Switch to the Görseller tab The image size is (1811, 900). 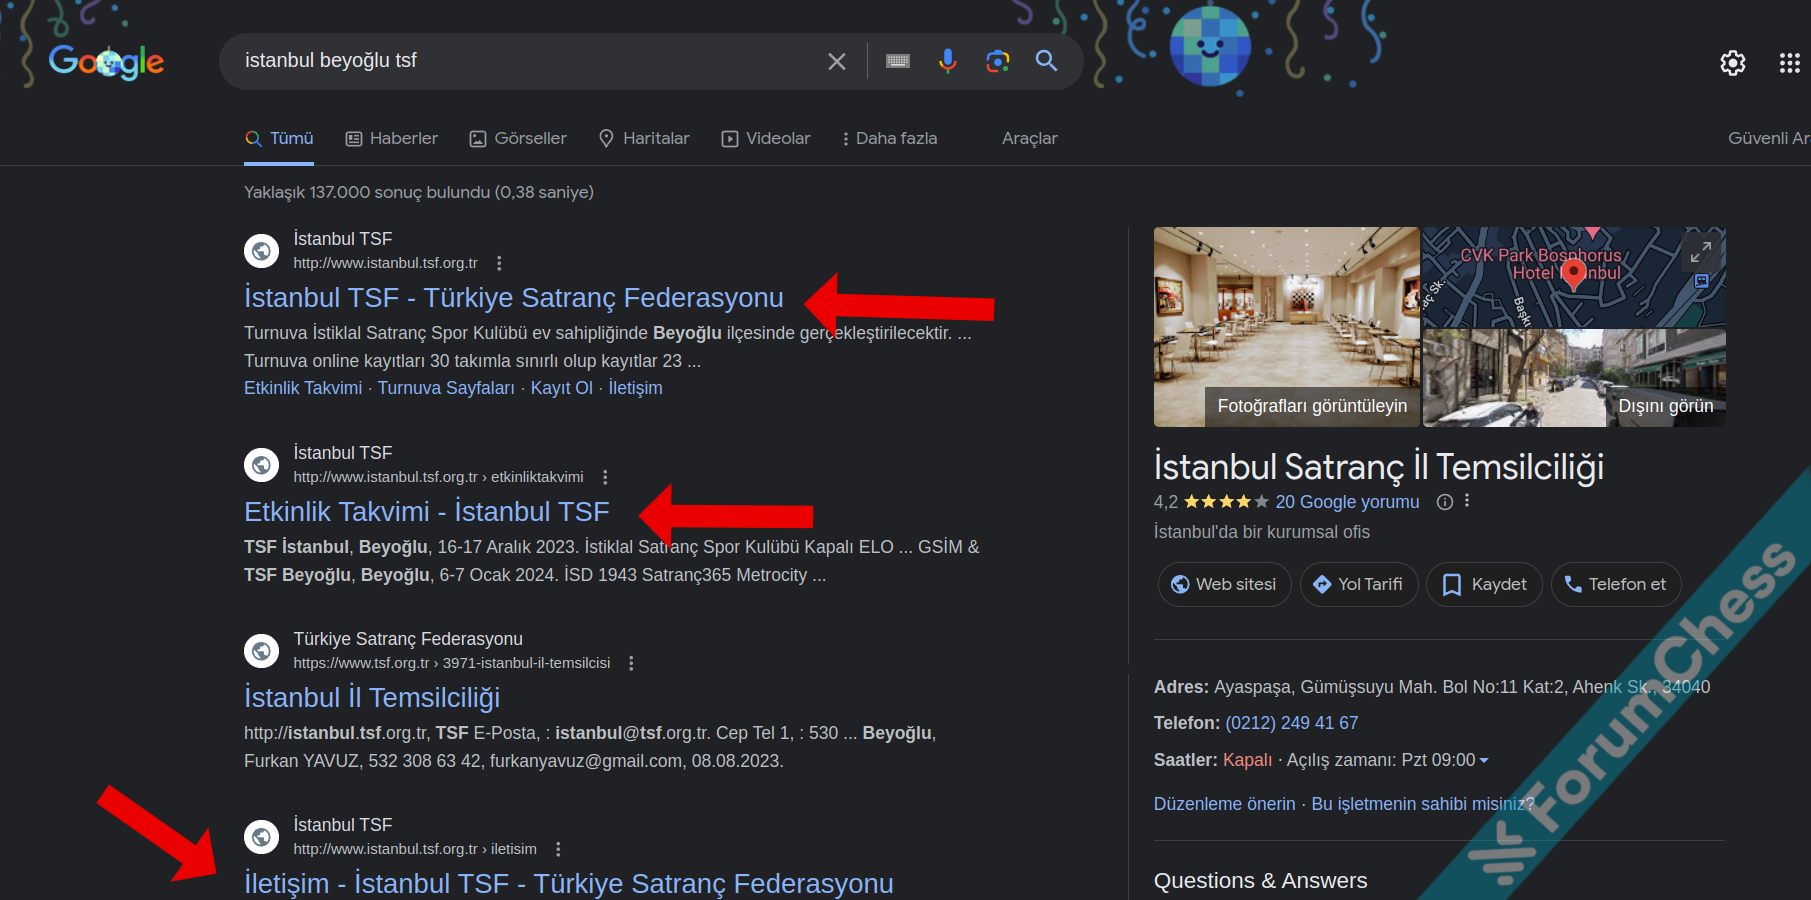[518, 138]
